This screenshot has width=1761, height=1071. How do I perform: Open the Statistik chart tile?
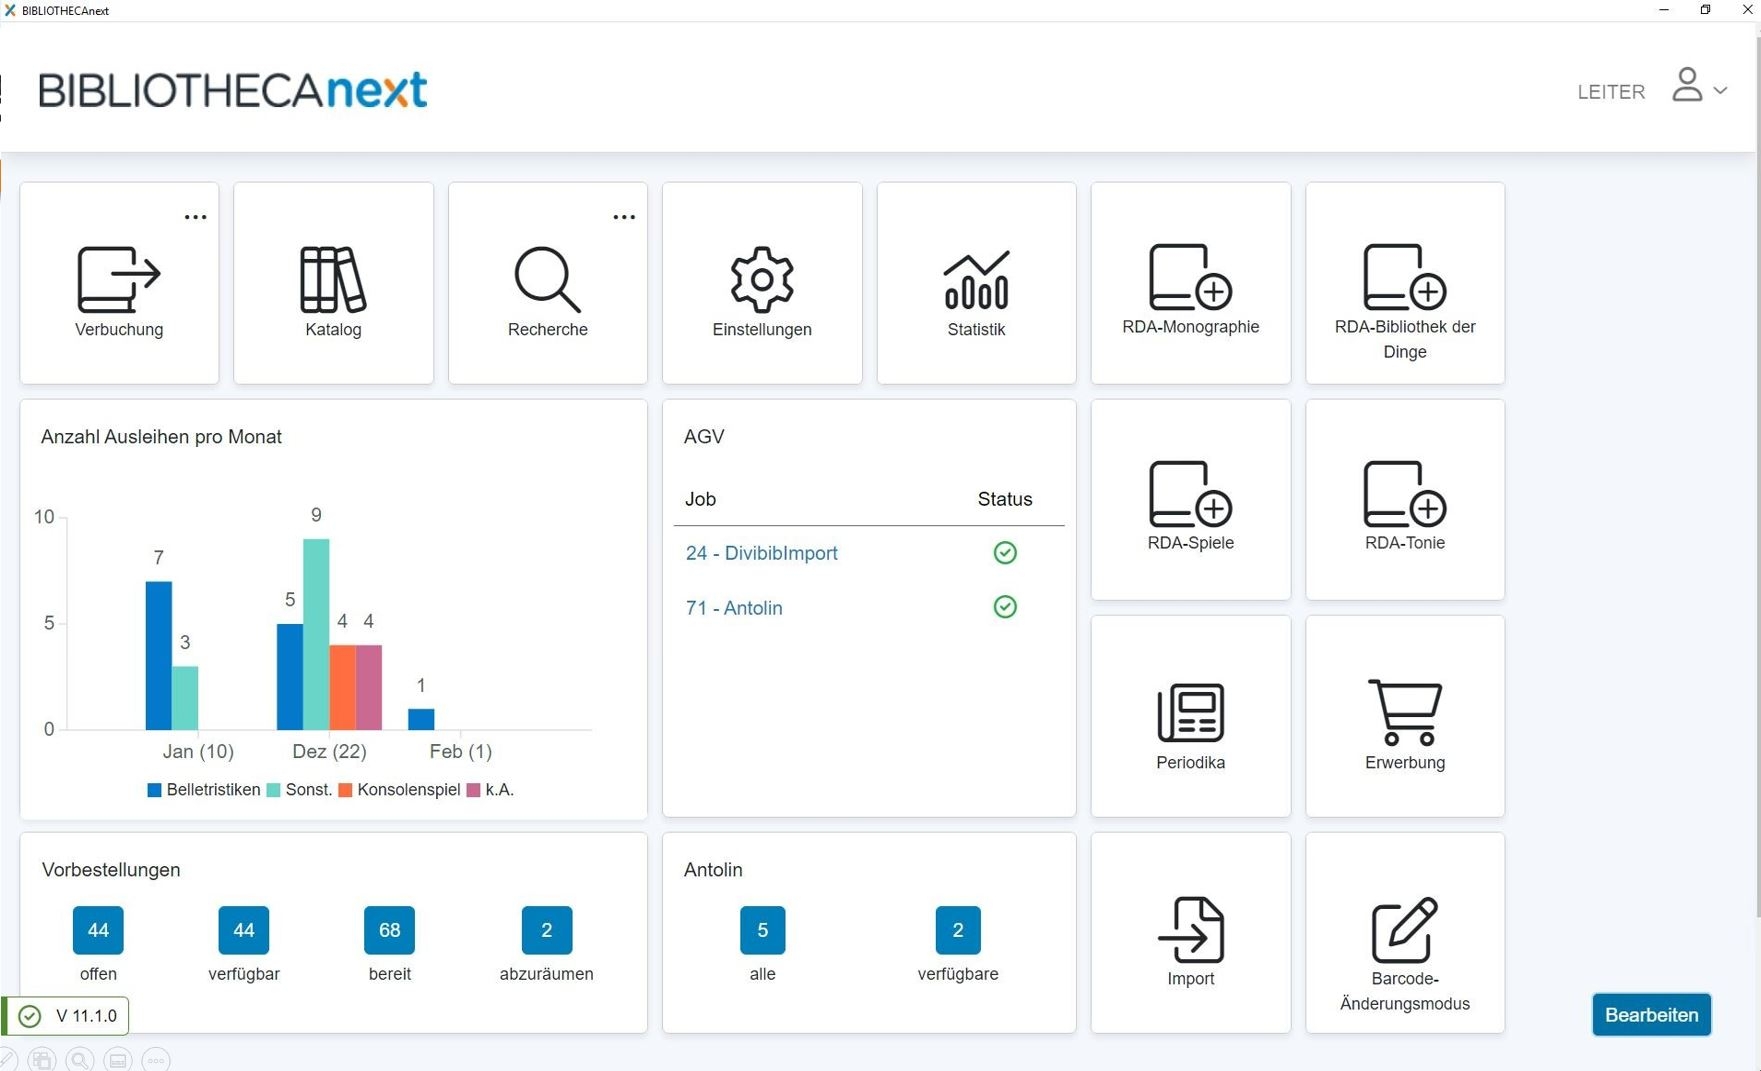pyautogui.click(x=976, y=283)
